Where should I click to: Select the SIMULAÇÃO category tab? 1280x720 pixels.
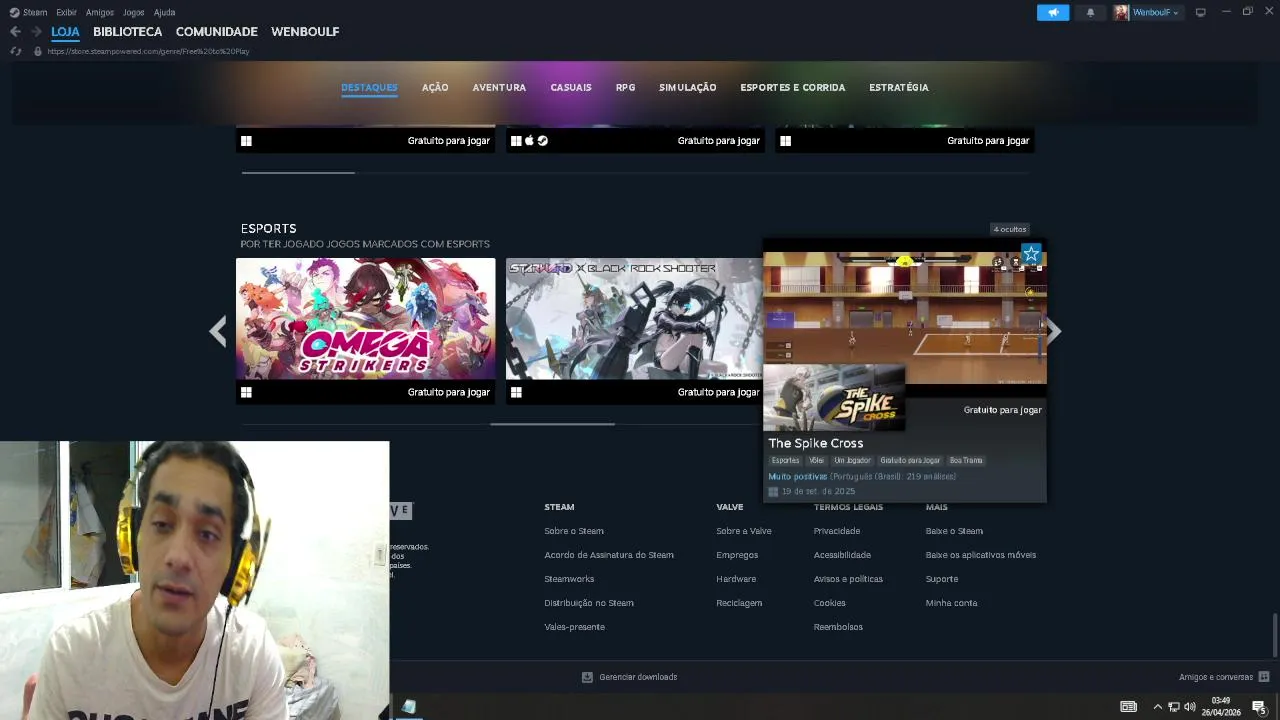coord(688,87)
